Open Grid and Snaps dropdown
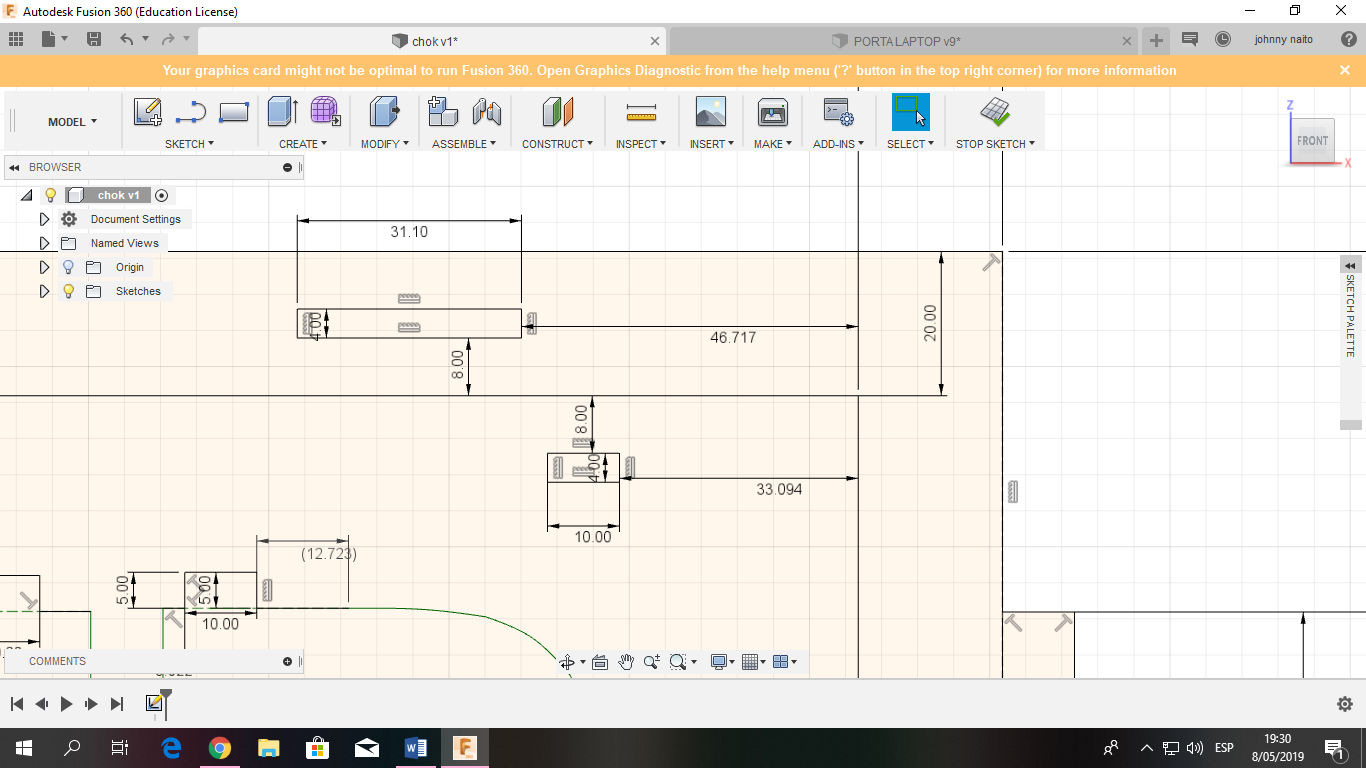This screenshot has width=1366, height=768. coord(754,662)
